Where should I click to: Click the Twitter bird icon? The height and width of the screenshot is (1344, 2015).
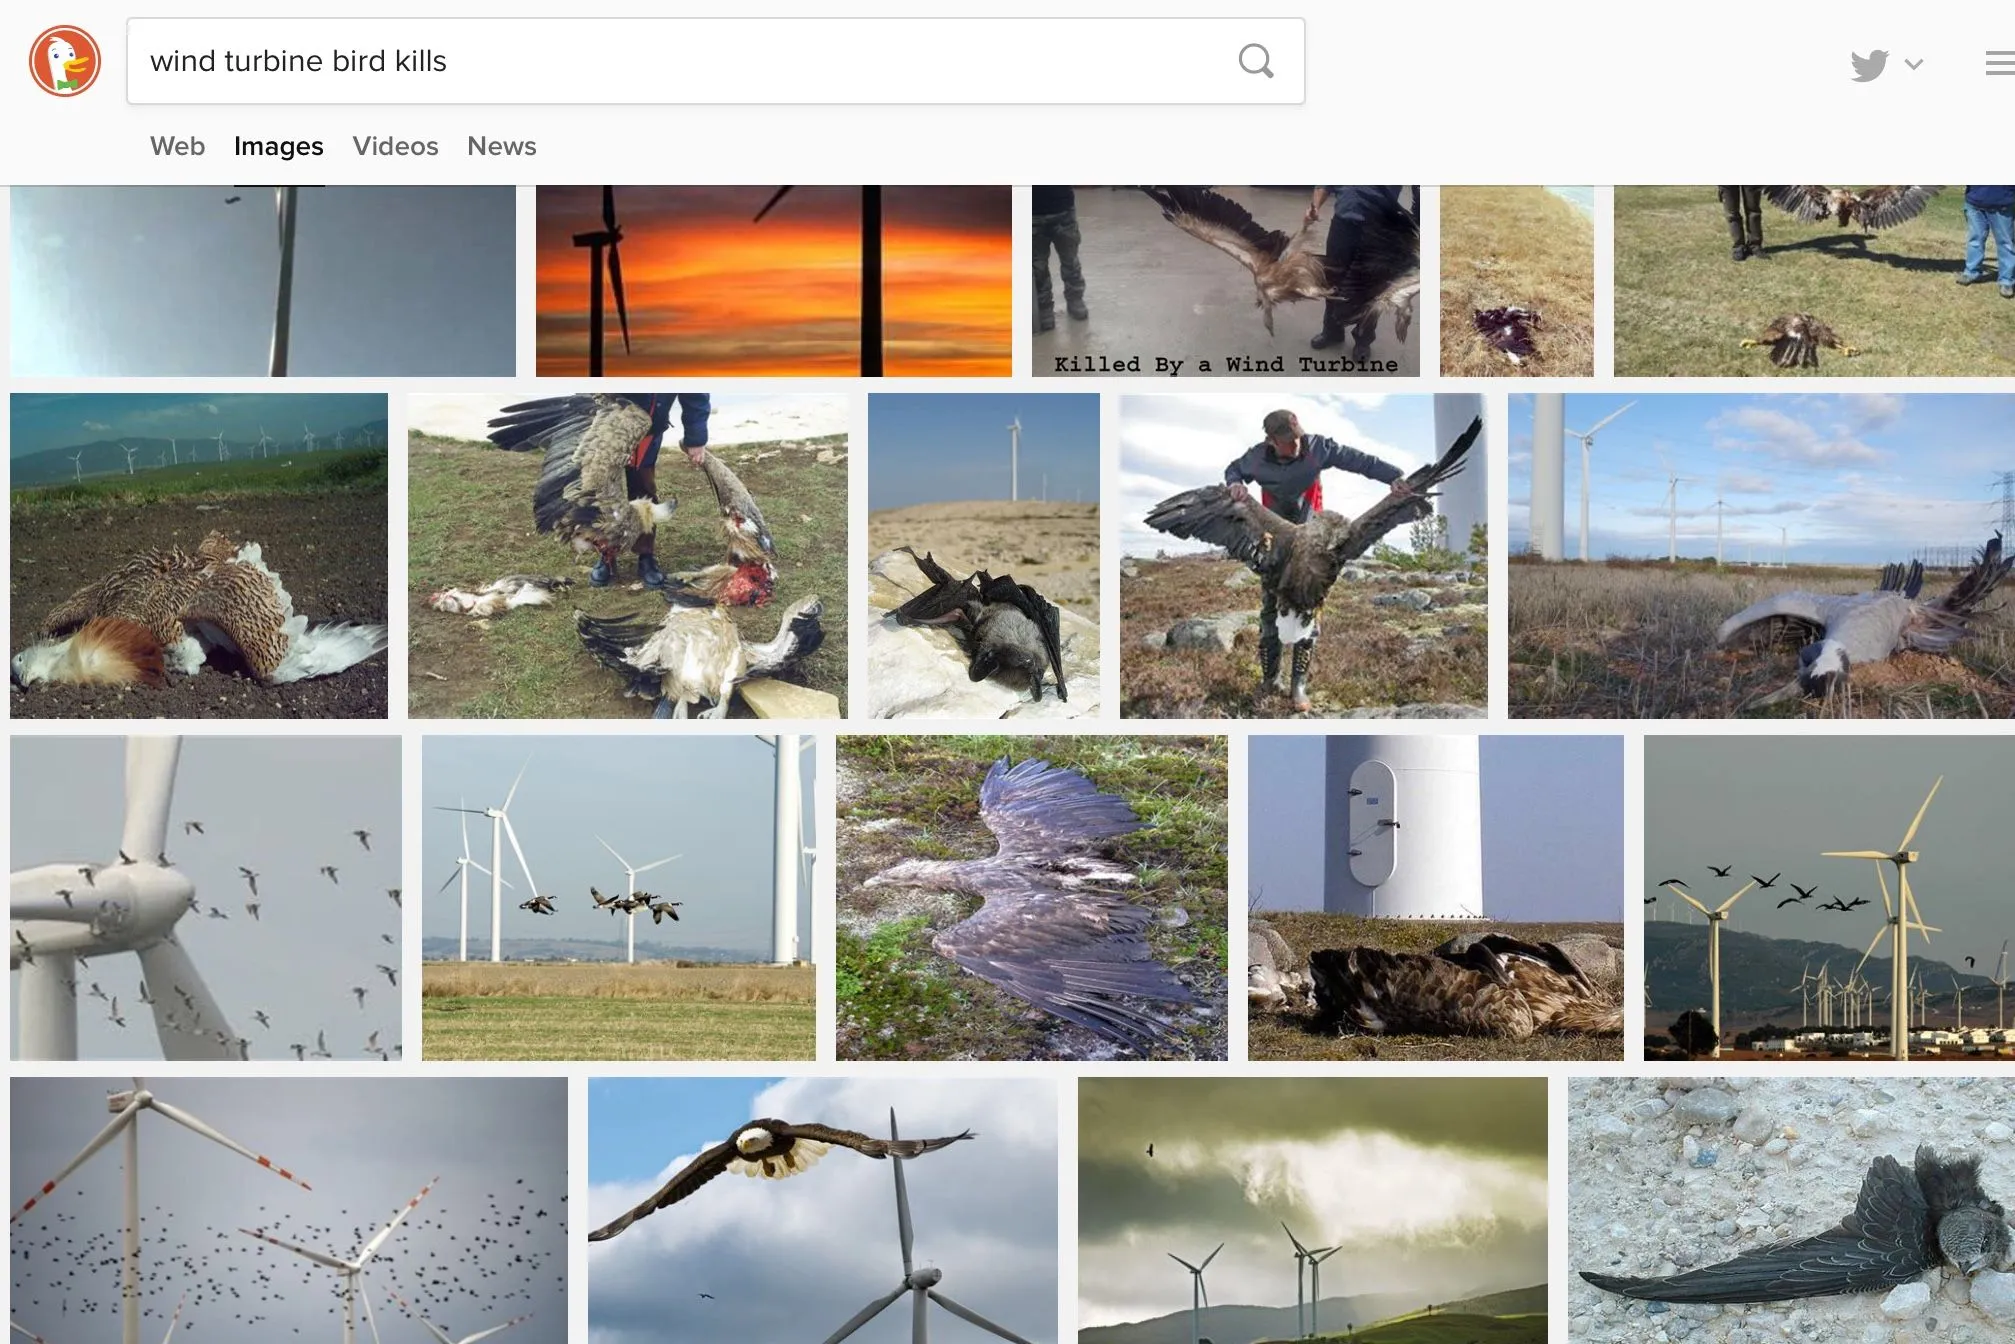coord(1868,65)
